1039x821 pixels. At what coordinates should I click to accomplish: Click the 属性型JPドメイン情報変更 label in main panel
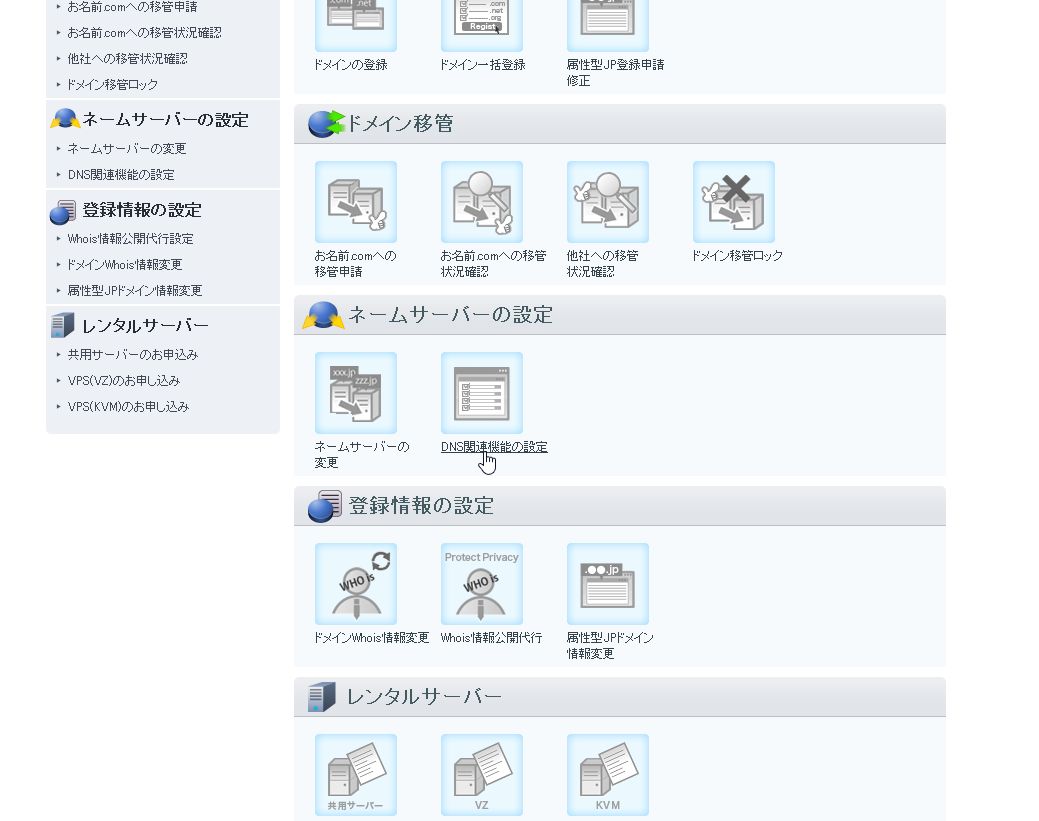(610, 645)
